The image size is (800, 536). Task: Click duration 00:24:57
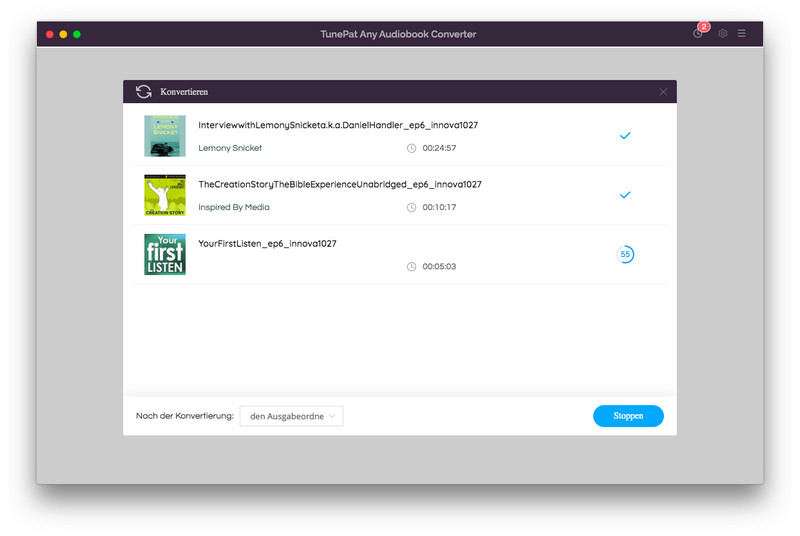coord(439,148)
